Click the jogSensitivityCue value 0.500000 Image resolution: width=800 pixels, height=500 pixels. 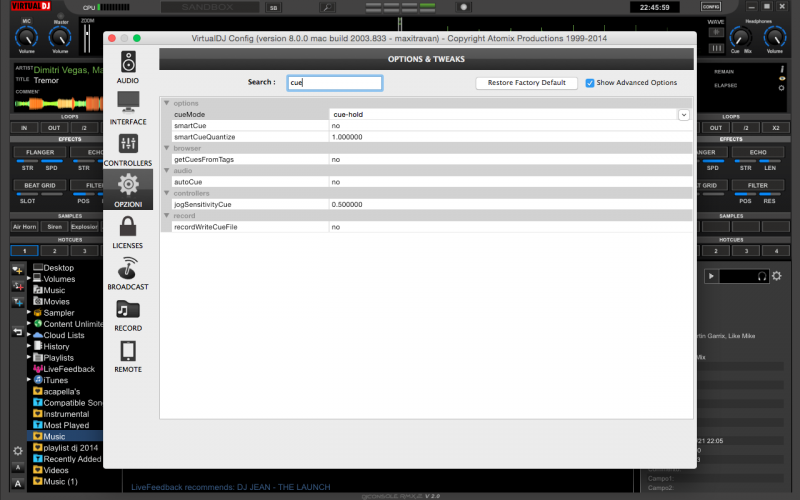click(x=347, y=204)
